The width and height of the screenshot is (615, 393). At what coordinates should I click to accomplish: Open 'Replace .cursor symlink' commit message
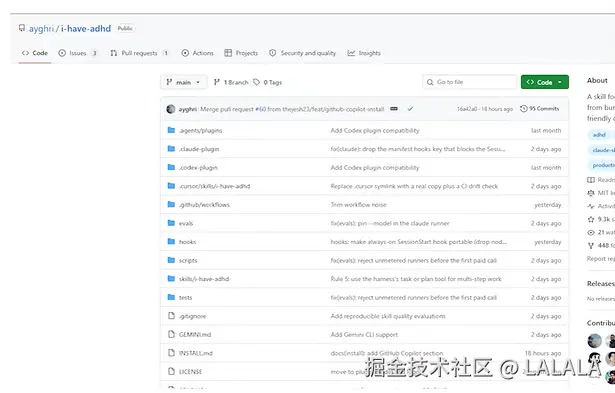tap(414, 186)
